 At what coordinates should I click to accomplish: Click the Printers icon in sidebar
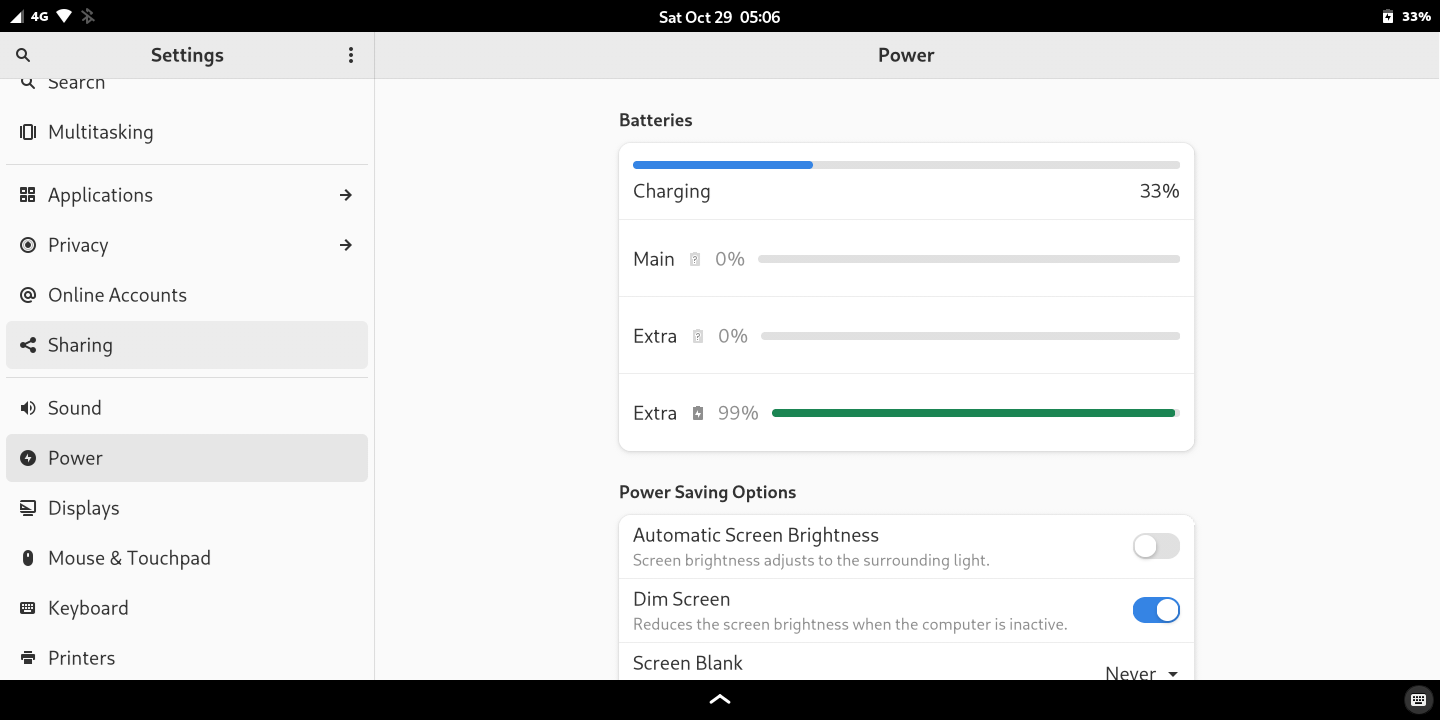(x=28, y=658)
